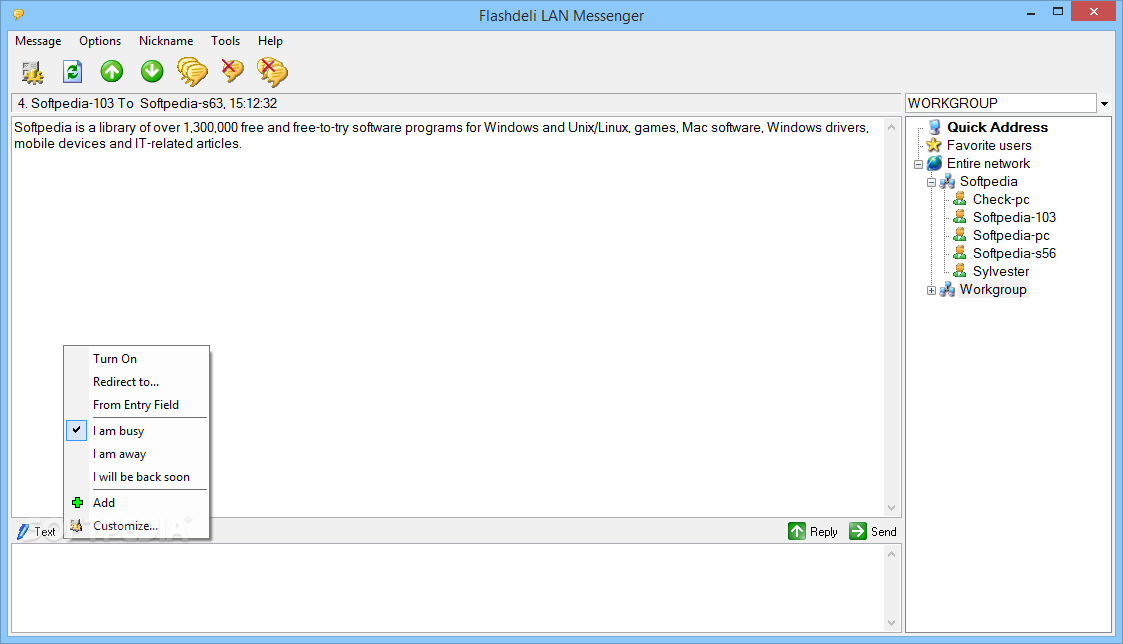Click the settings gear toolbar icon
Screen dimensions: 1123x644
pos(32,72)
